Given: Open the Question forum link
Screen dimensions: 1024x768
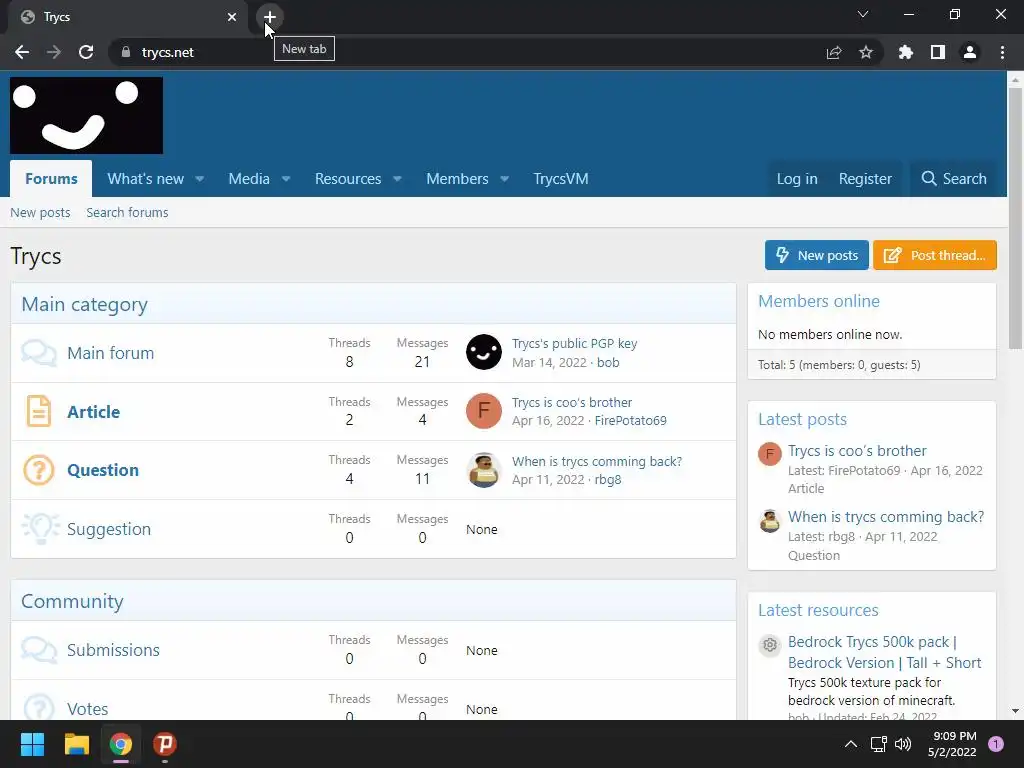Looking at the screenshot, I should coord(103,470).
